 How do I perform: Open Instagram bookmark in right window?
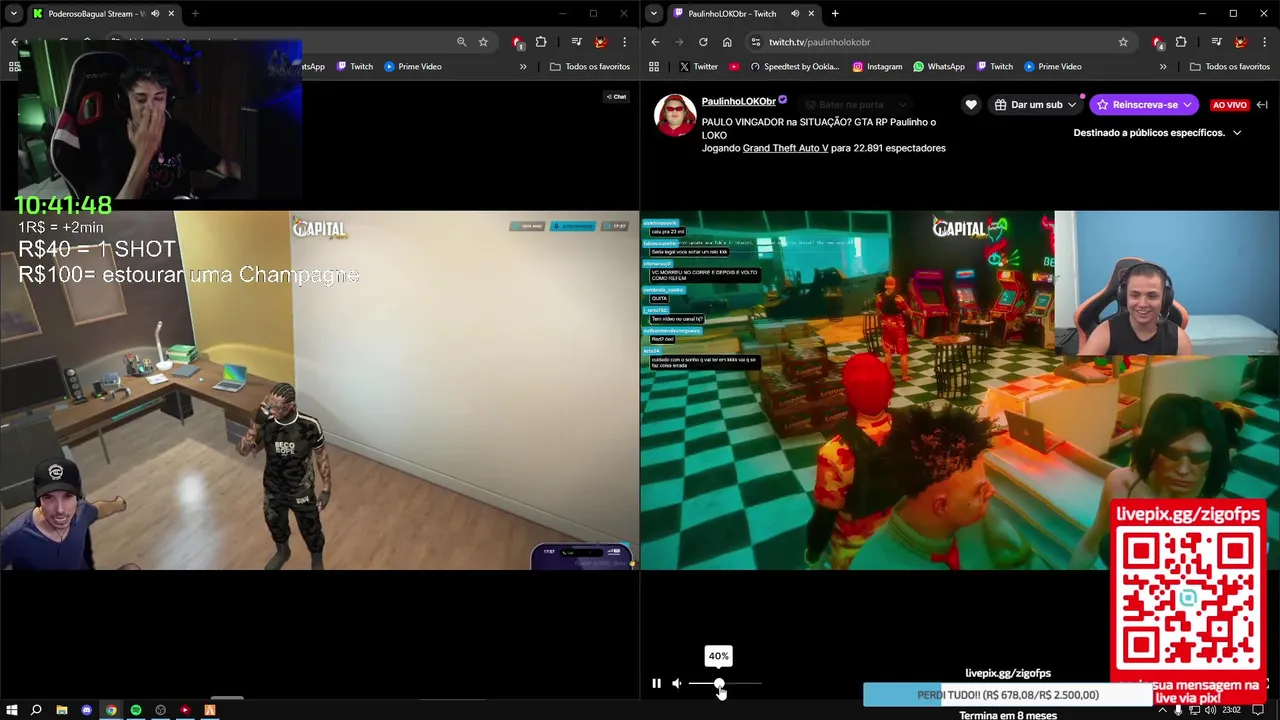[877, 67]
